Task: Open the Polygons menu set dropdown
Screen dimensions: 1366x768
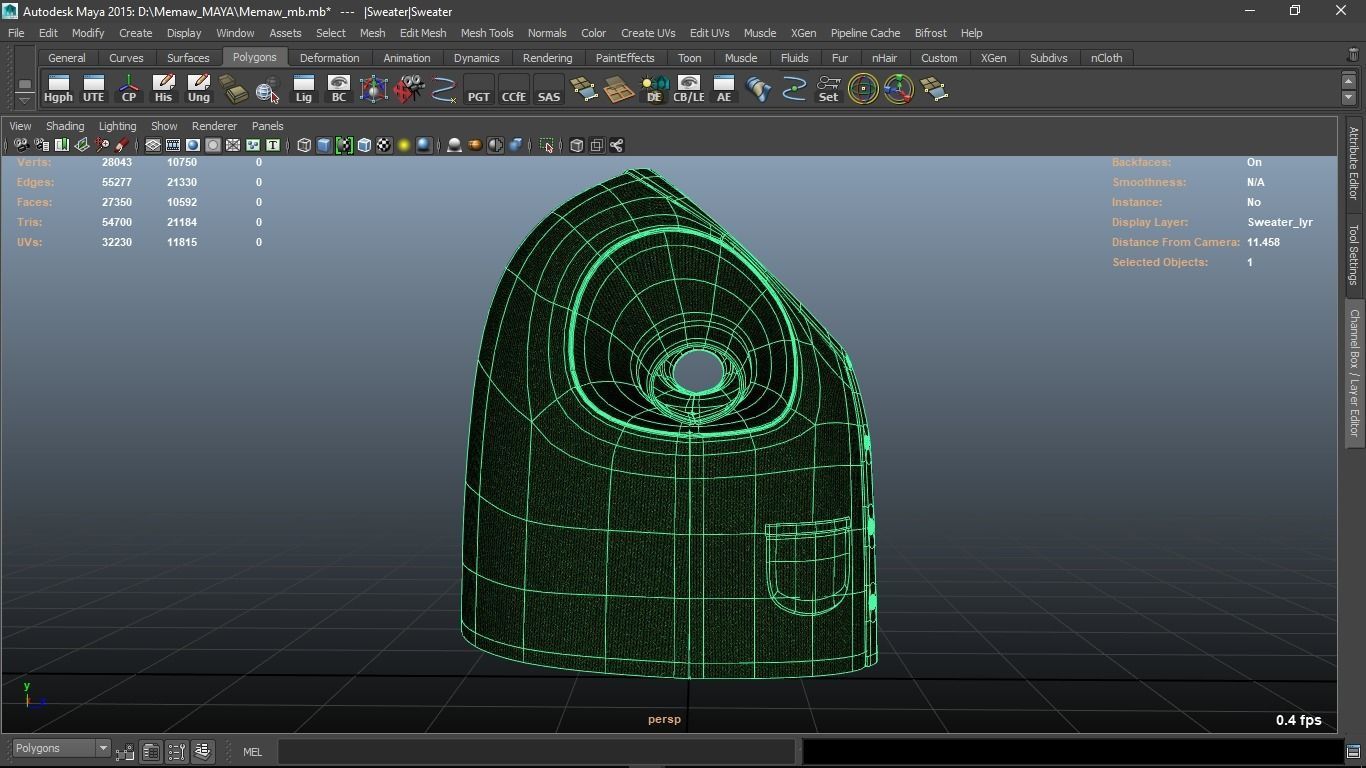Action: pos(61,748)
